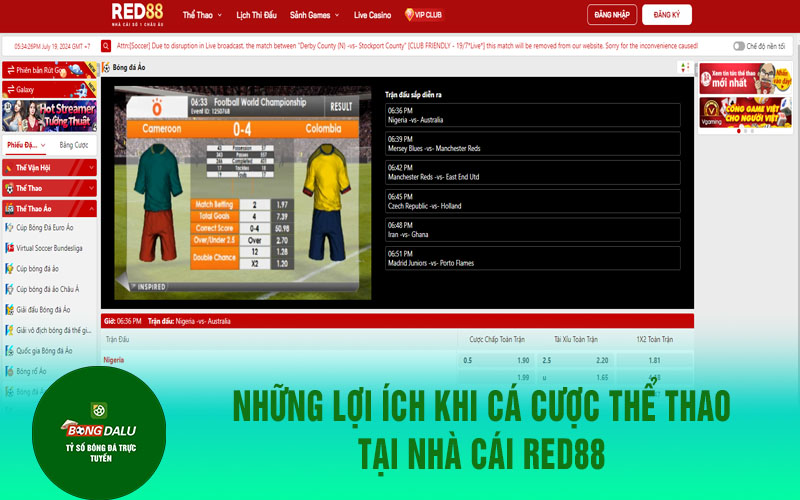
Task: Click the Bóng đá Ảo header soccer icon
Action: [106, 67]
